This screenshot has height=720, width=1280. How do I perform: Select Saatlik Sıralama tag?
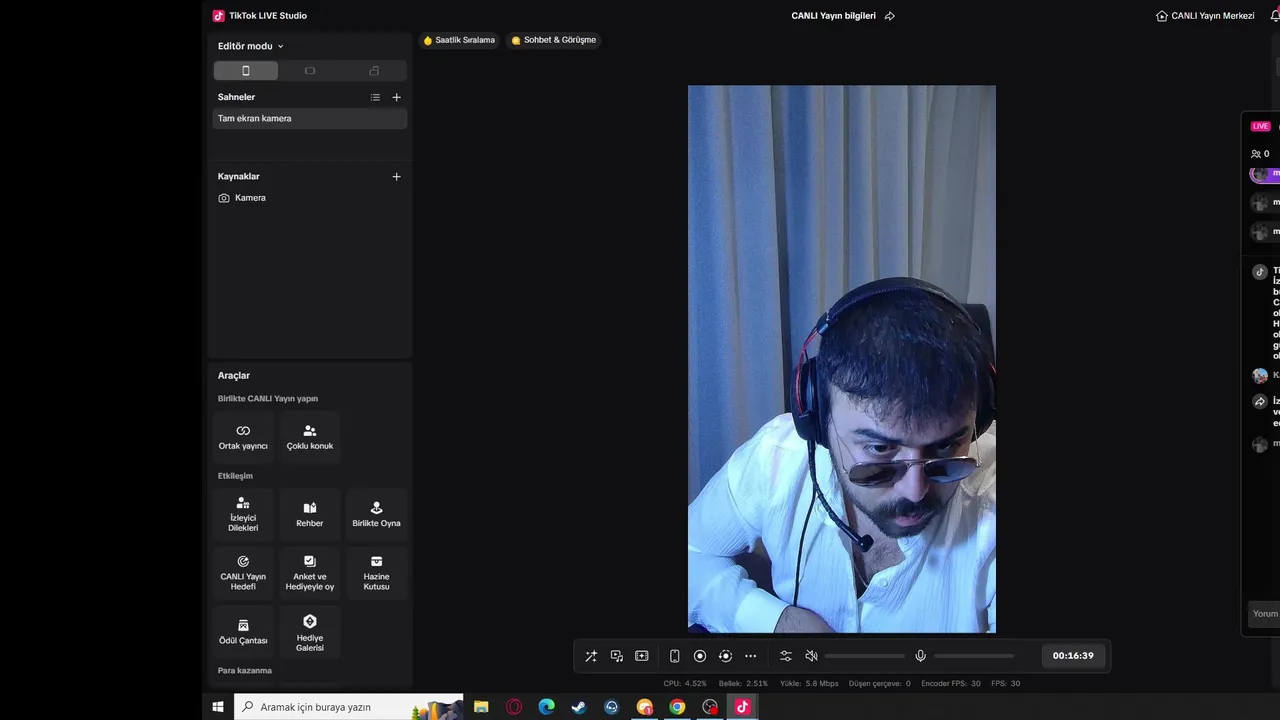point(459,40)
